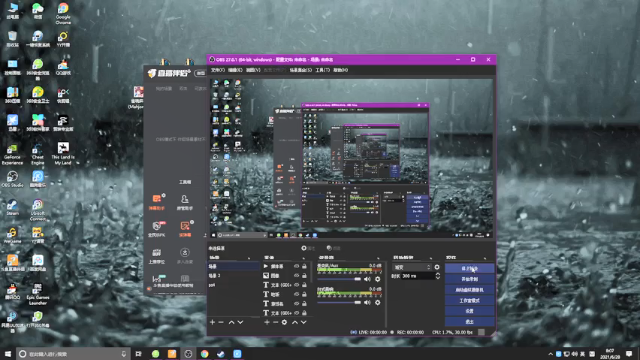Open Desktop Audio channel settings gear
Image resolution: width=640 pixels, height=360 pixels.
[378, 302]
